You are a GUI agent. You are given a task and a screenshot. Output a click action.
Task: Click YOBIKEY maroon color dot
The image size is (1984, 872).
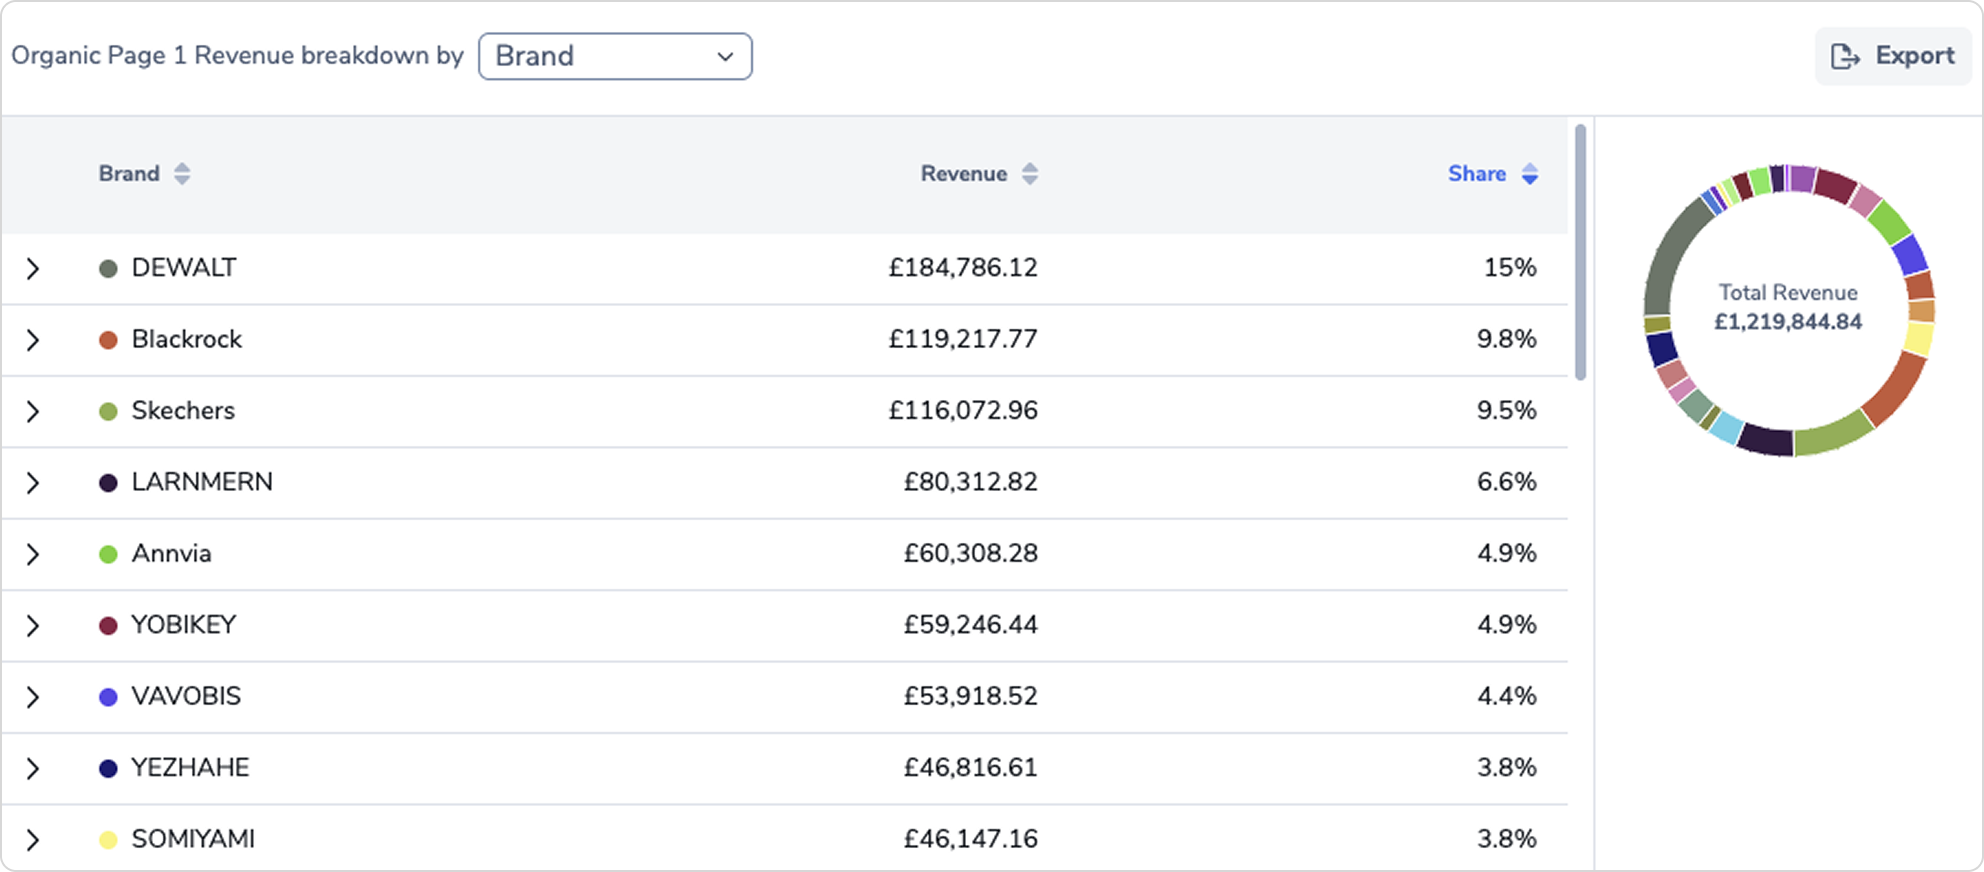[108, 626]
